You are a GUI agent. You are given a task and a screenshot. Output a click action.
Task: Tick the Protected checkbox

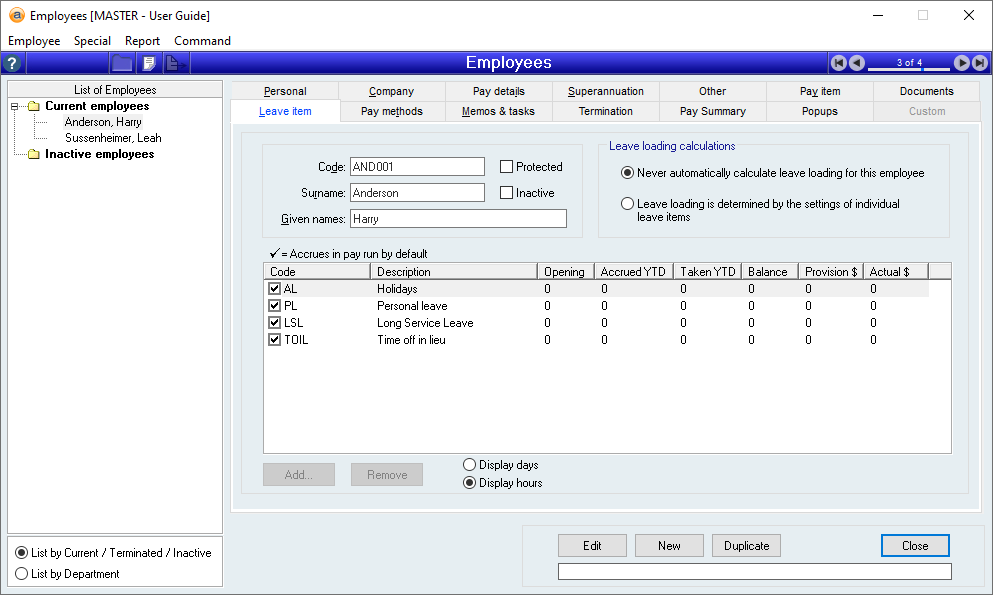coord(507,167)
